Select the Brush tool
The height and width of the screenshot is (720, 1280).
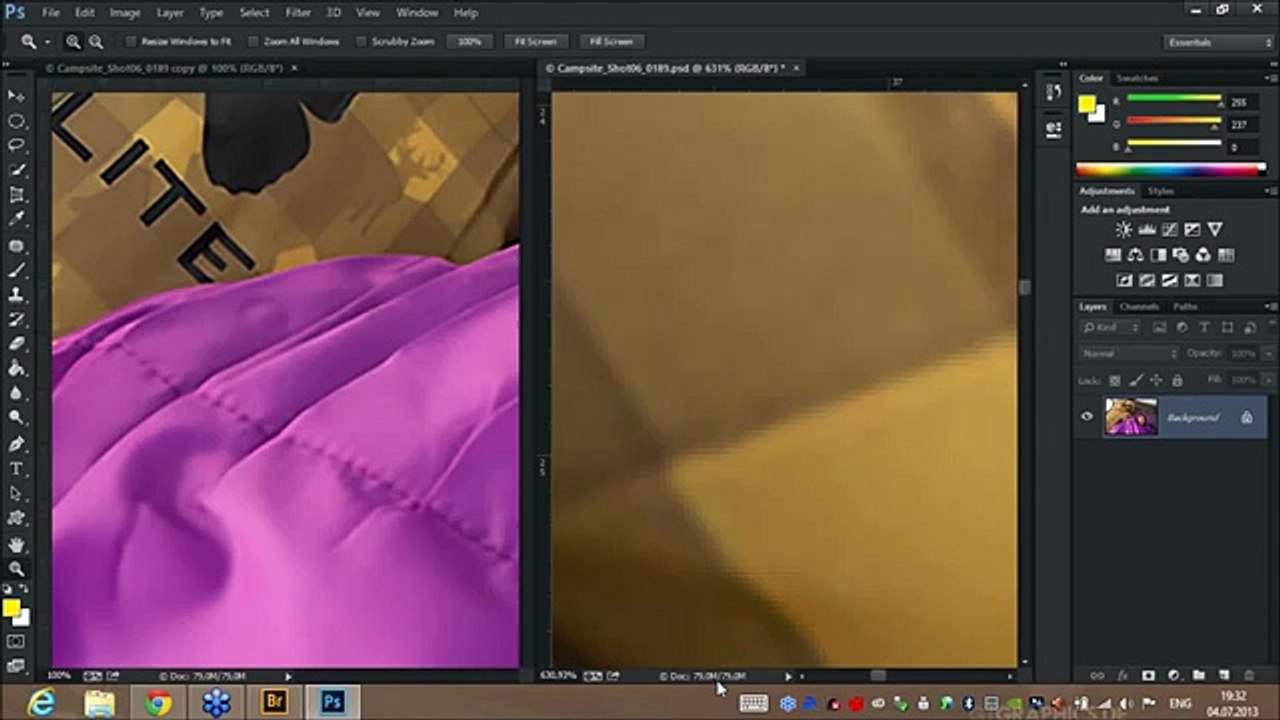click(16, 270)
